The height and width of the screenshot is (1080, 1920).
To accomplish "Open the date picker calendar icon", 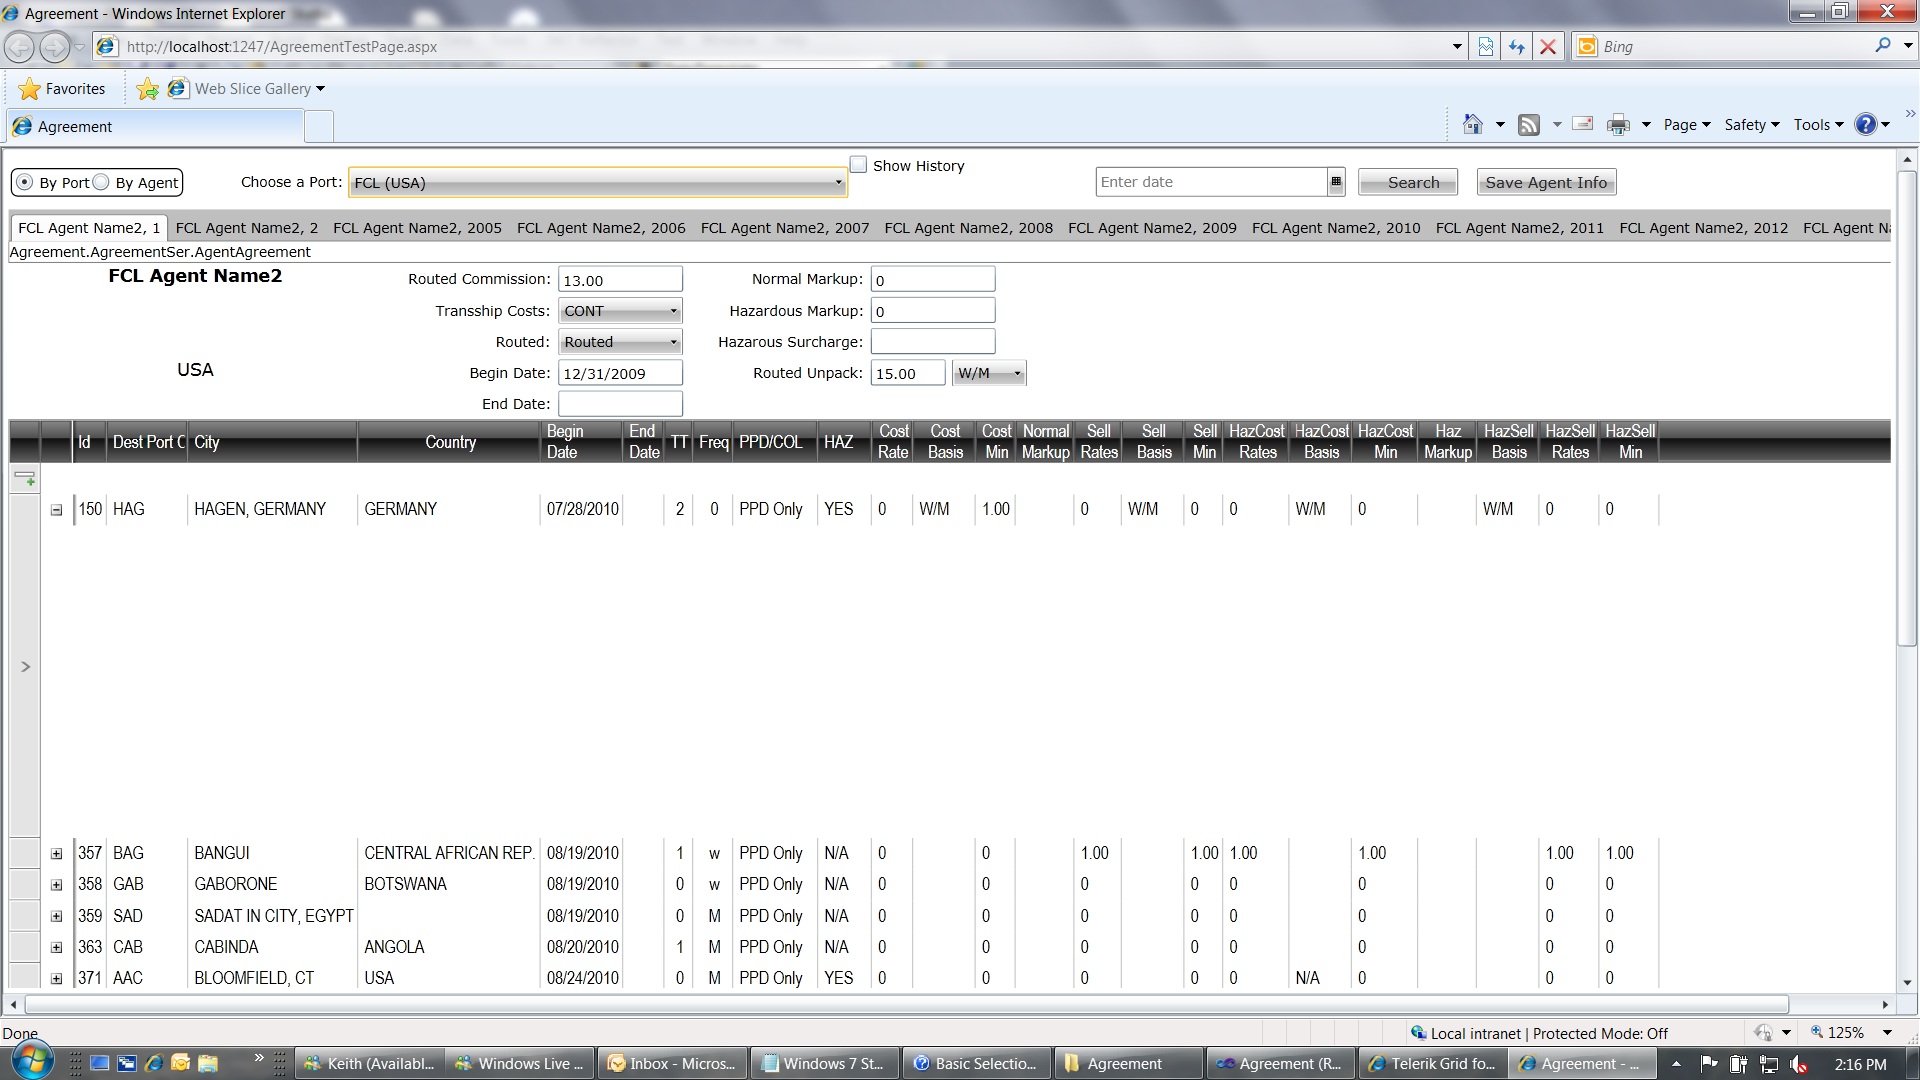I will tap(1335, 182).
